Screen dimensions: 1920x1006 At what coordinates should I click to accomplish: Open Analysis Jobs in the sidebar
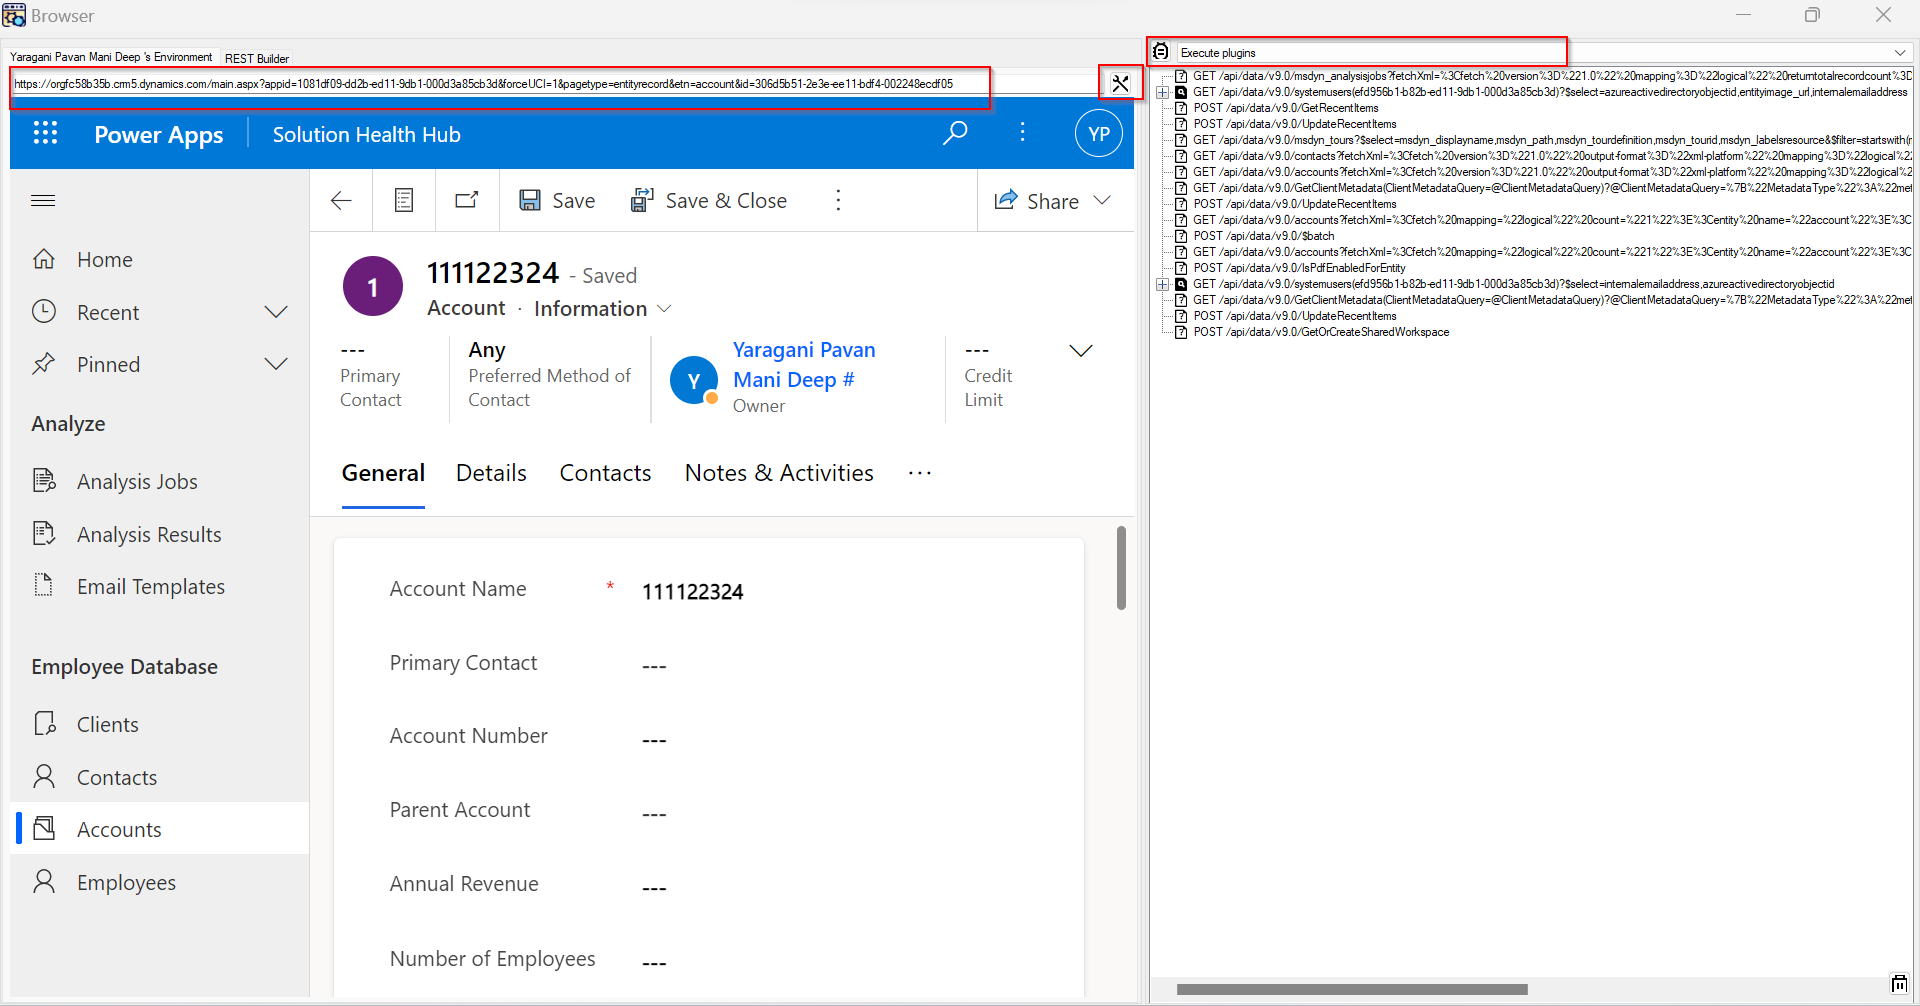(x=137, y=482)
